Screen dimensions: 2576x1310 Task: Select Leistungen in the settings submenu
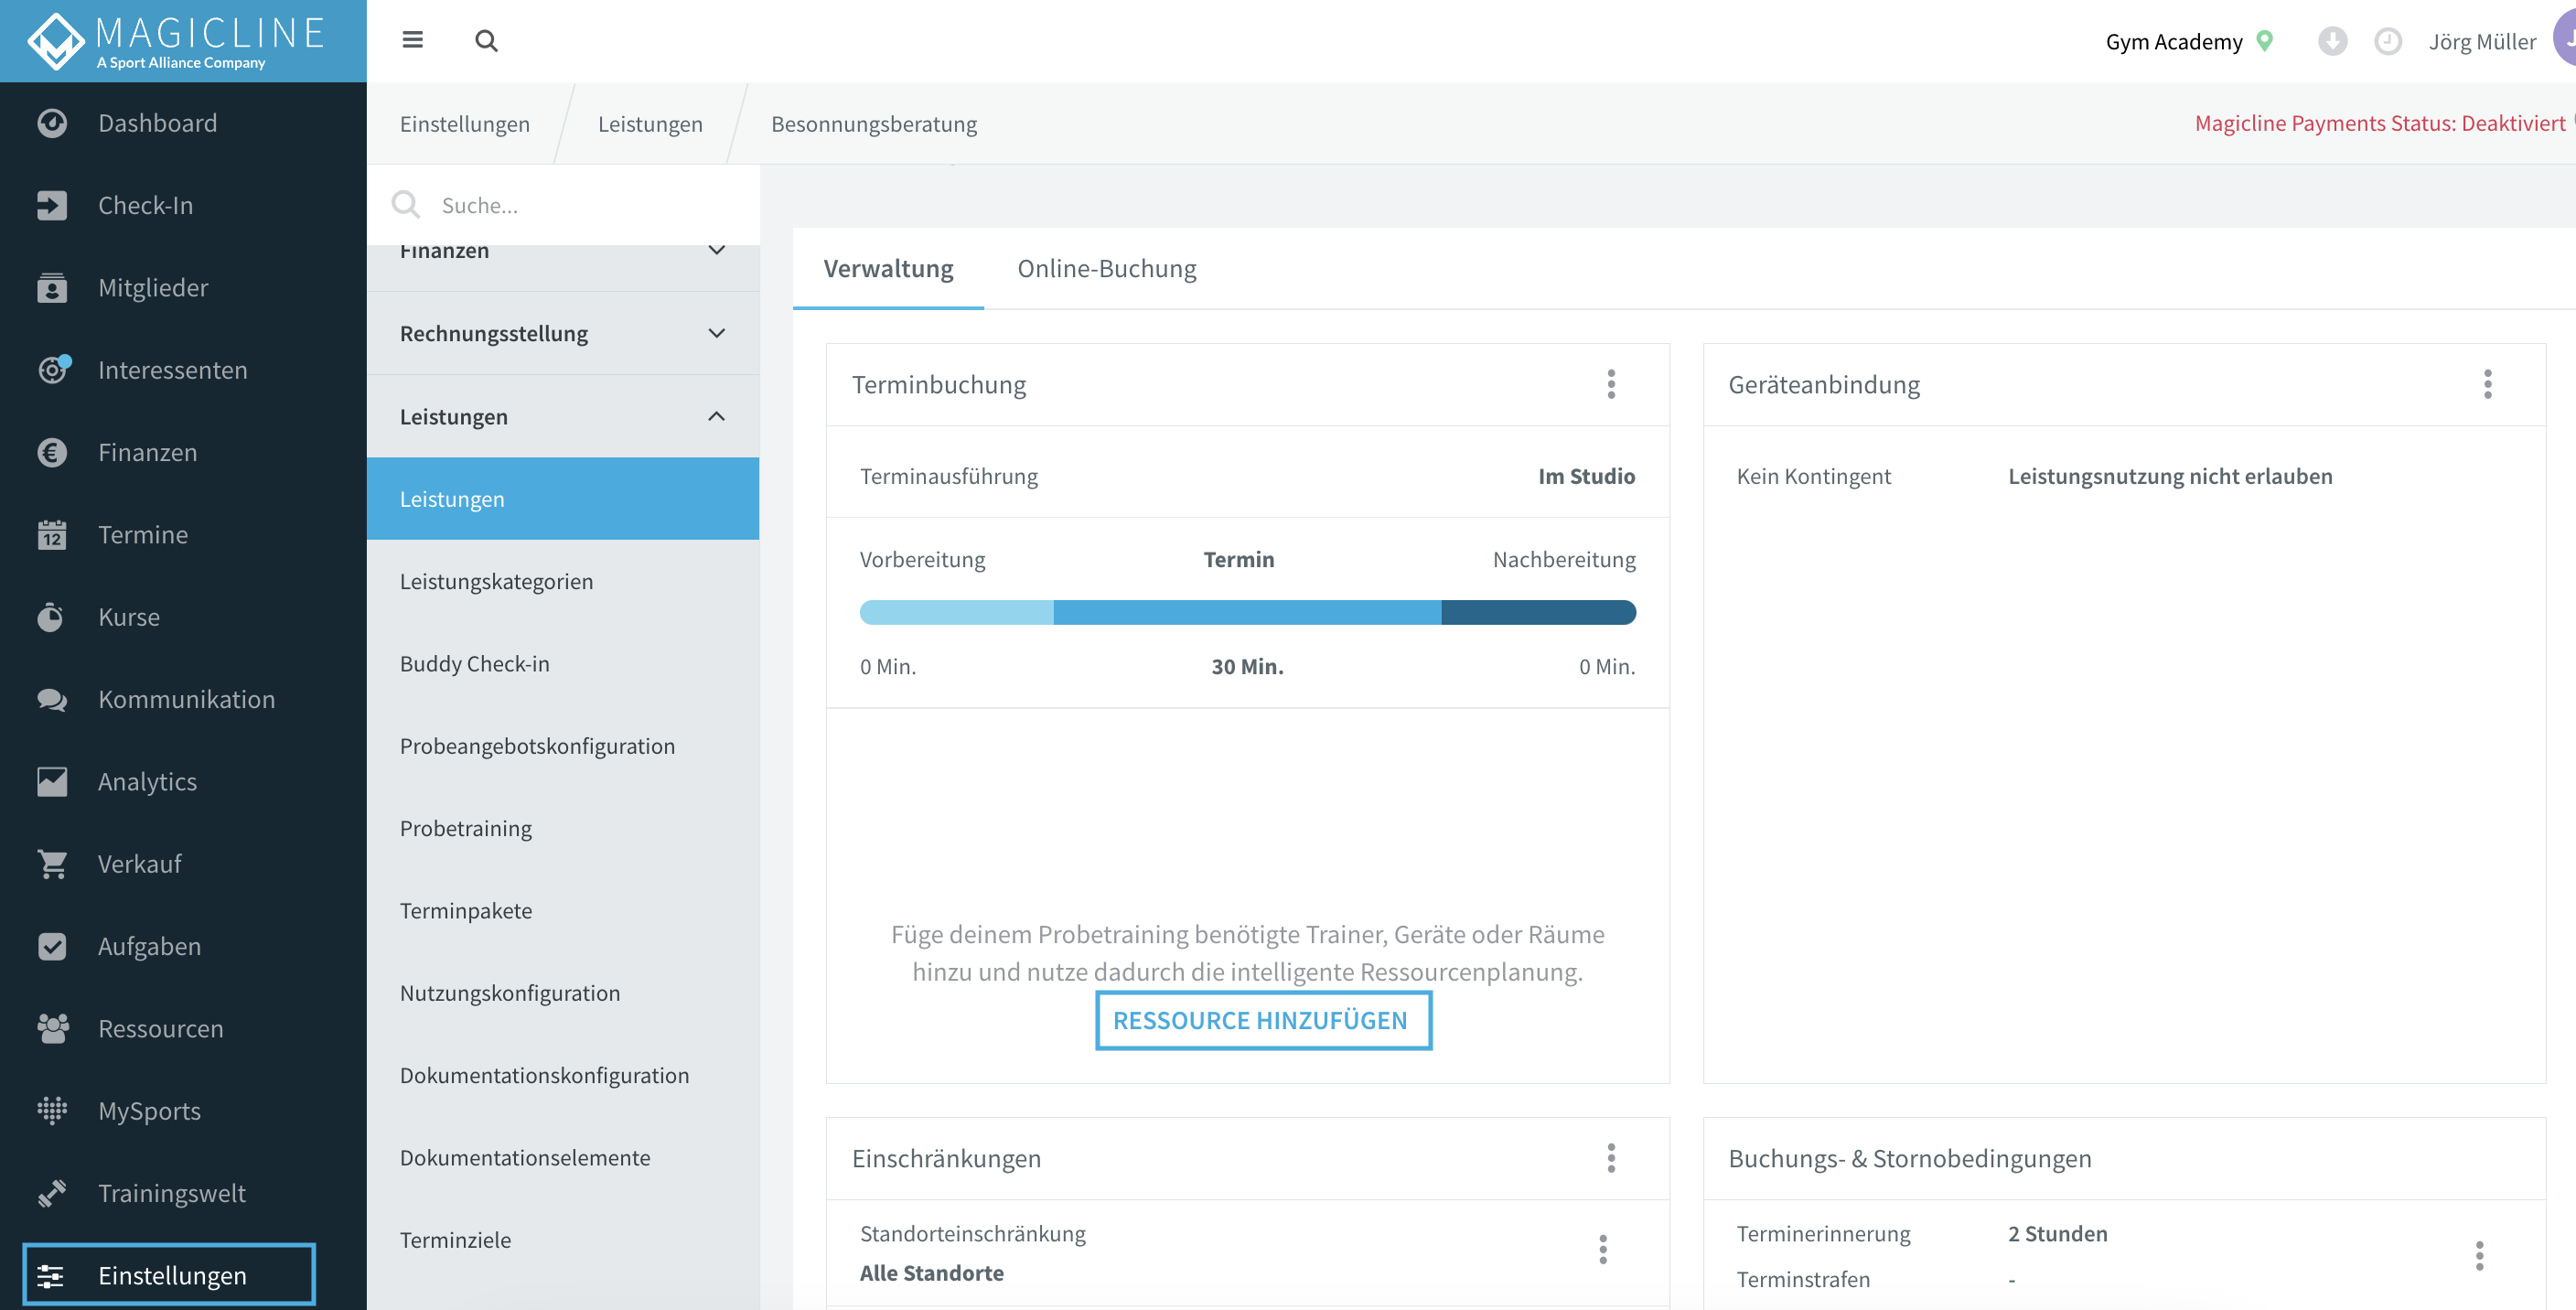563,499
